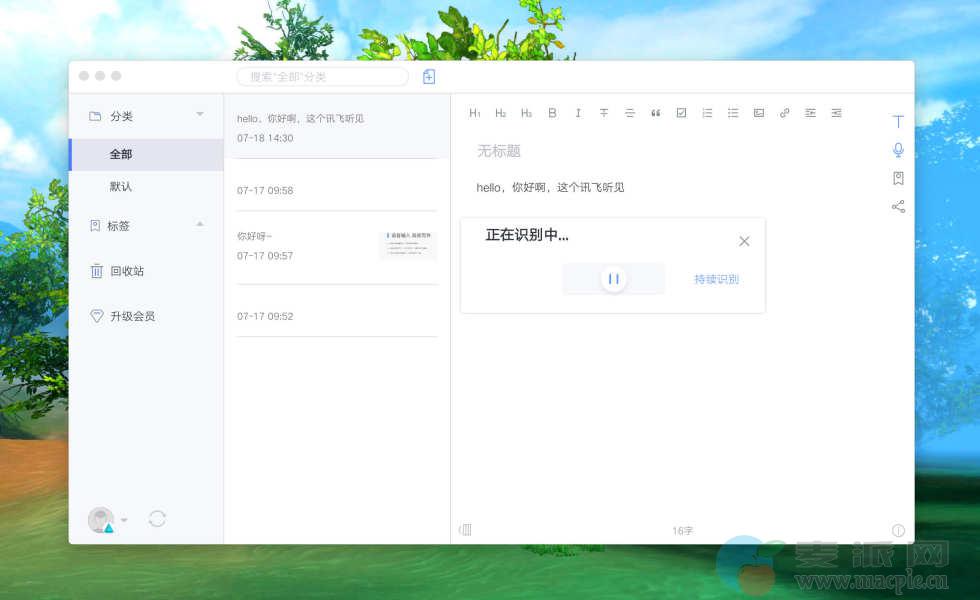Open the 回收站 recycle bin
The height and width of the screenshot is (600, 980).
(126, 271)
